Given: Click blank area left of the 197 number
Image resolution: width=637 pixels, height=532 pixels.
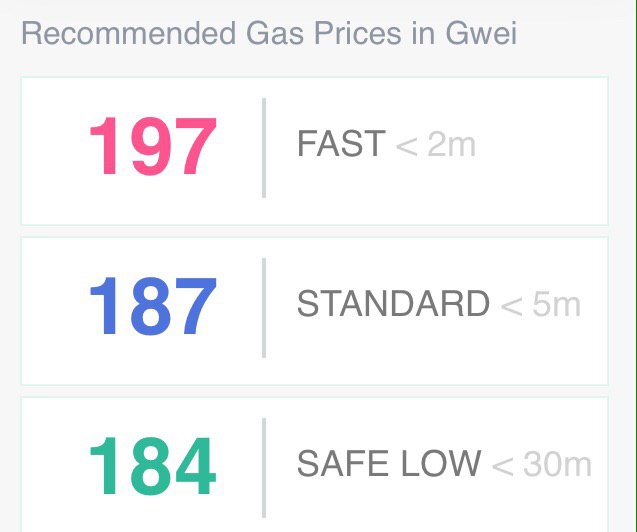Looking at the screenshot, I should [x=52, y=148].
